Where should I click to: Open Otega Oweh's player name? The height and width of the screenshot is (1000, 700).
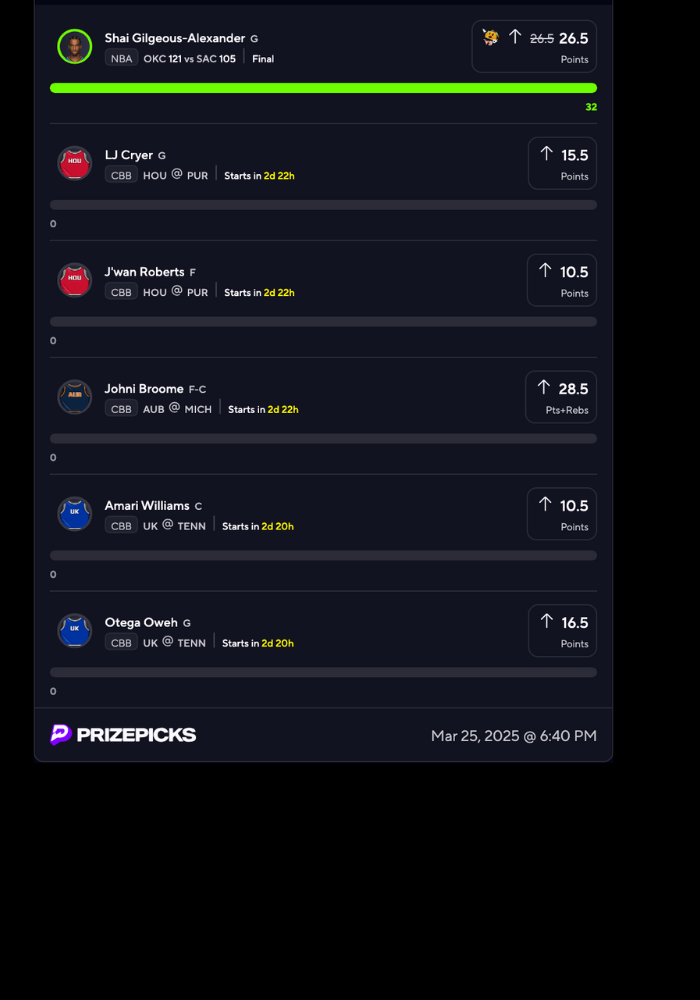[x=141, y=622]
